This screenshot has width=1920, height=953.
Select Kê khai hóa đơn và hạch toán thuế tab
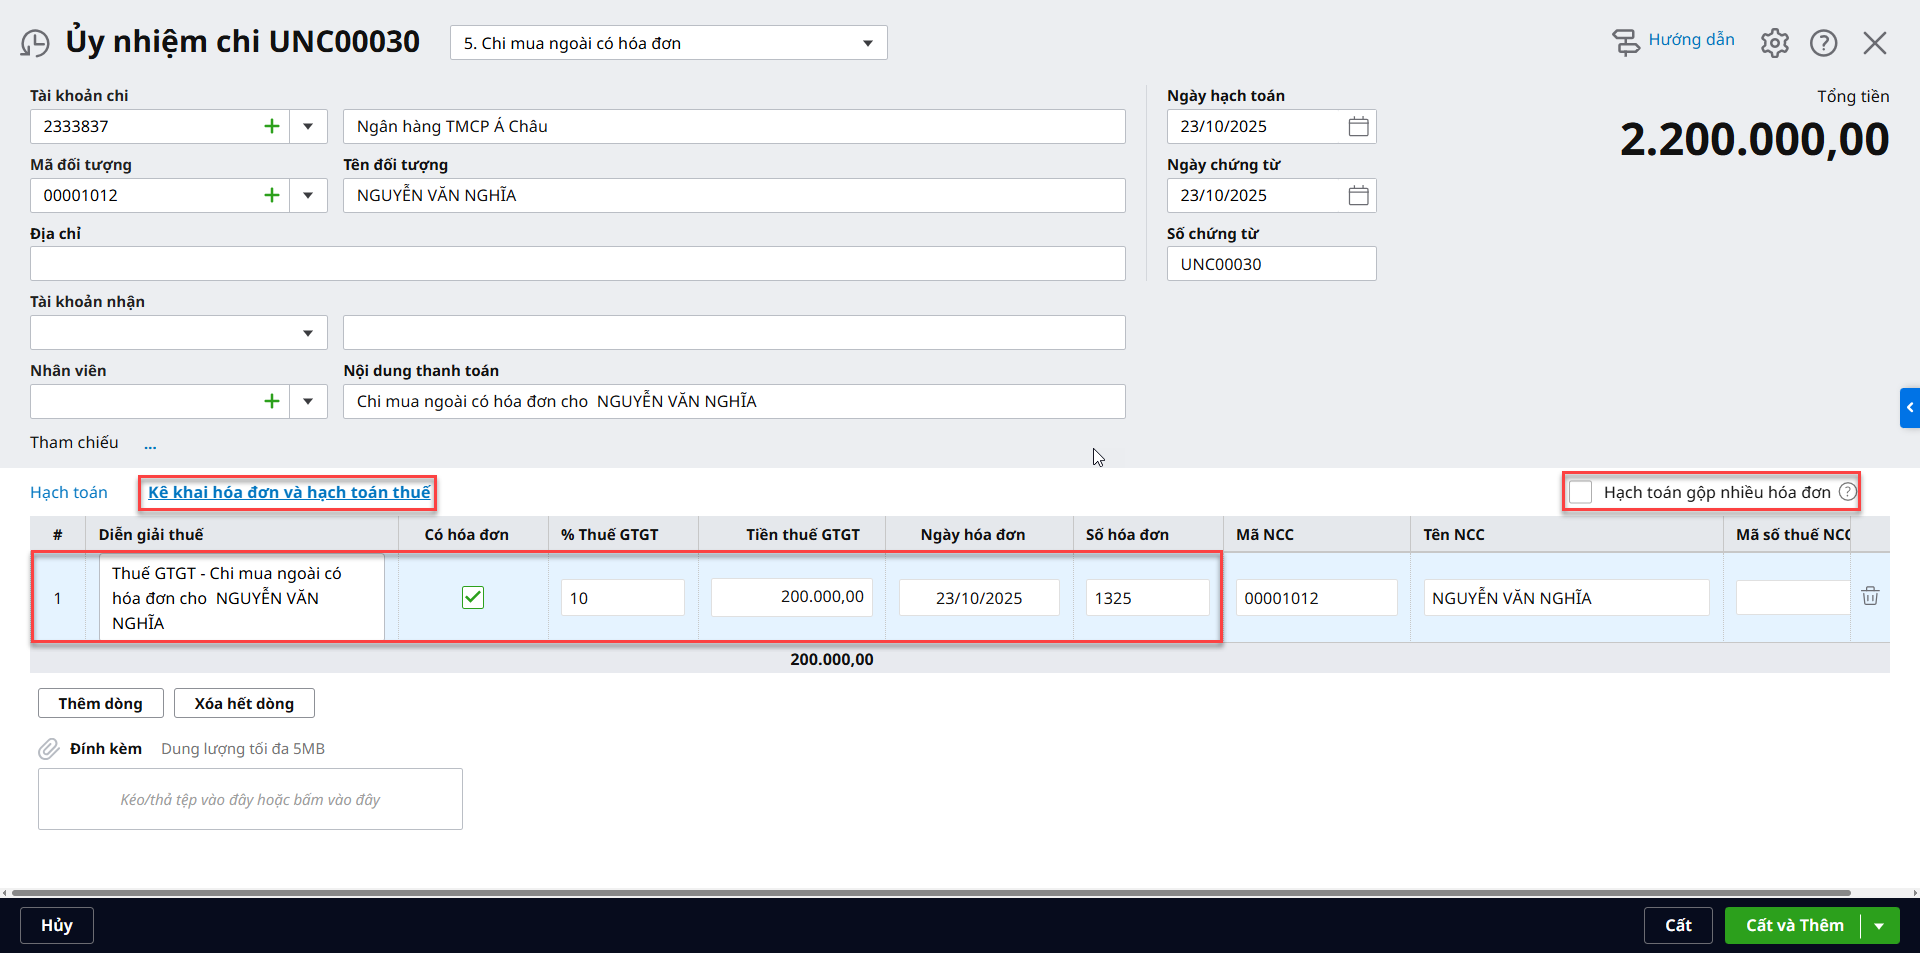[x=289, y=492]
